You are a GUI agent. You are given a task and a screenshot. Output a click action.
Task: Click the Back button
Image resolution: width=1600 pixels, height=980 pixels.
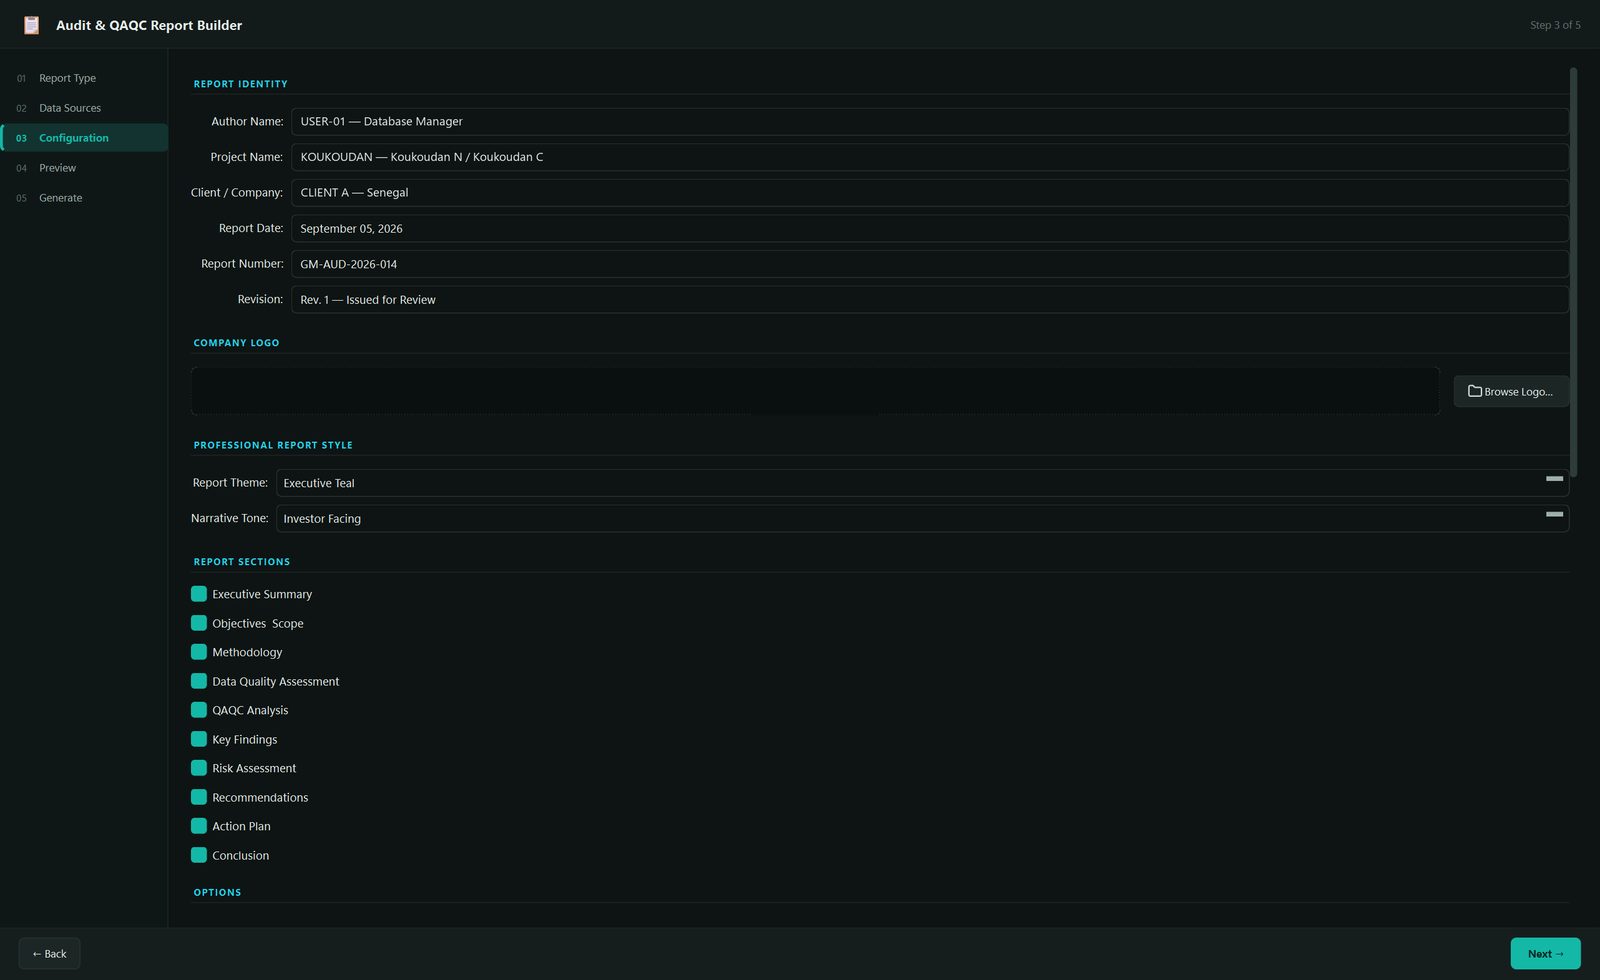pyautogui.click(x=49, y=954)
